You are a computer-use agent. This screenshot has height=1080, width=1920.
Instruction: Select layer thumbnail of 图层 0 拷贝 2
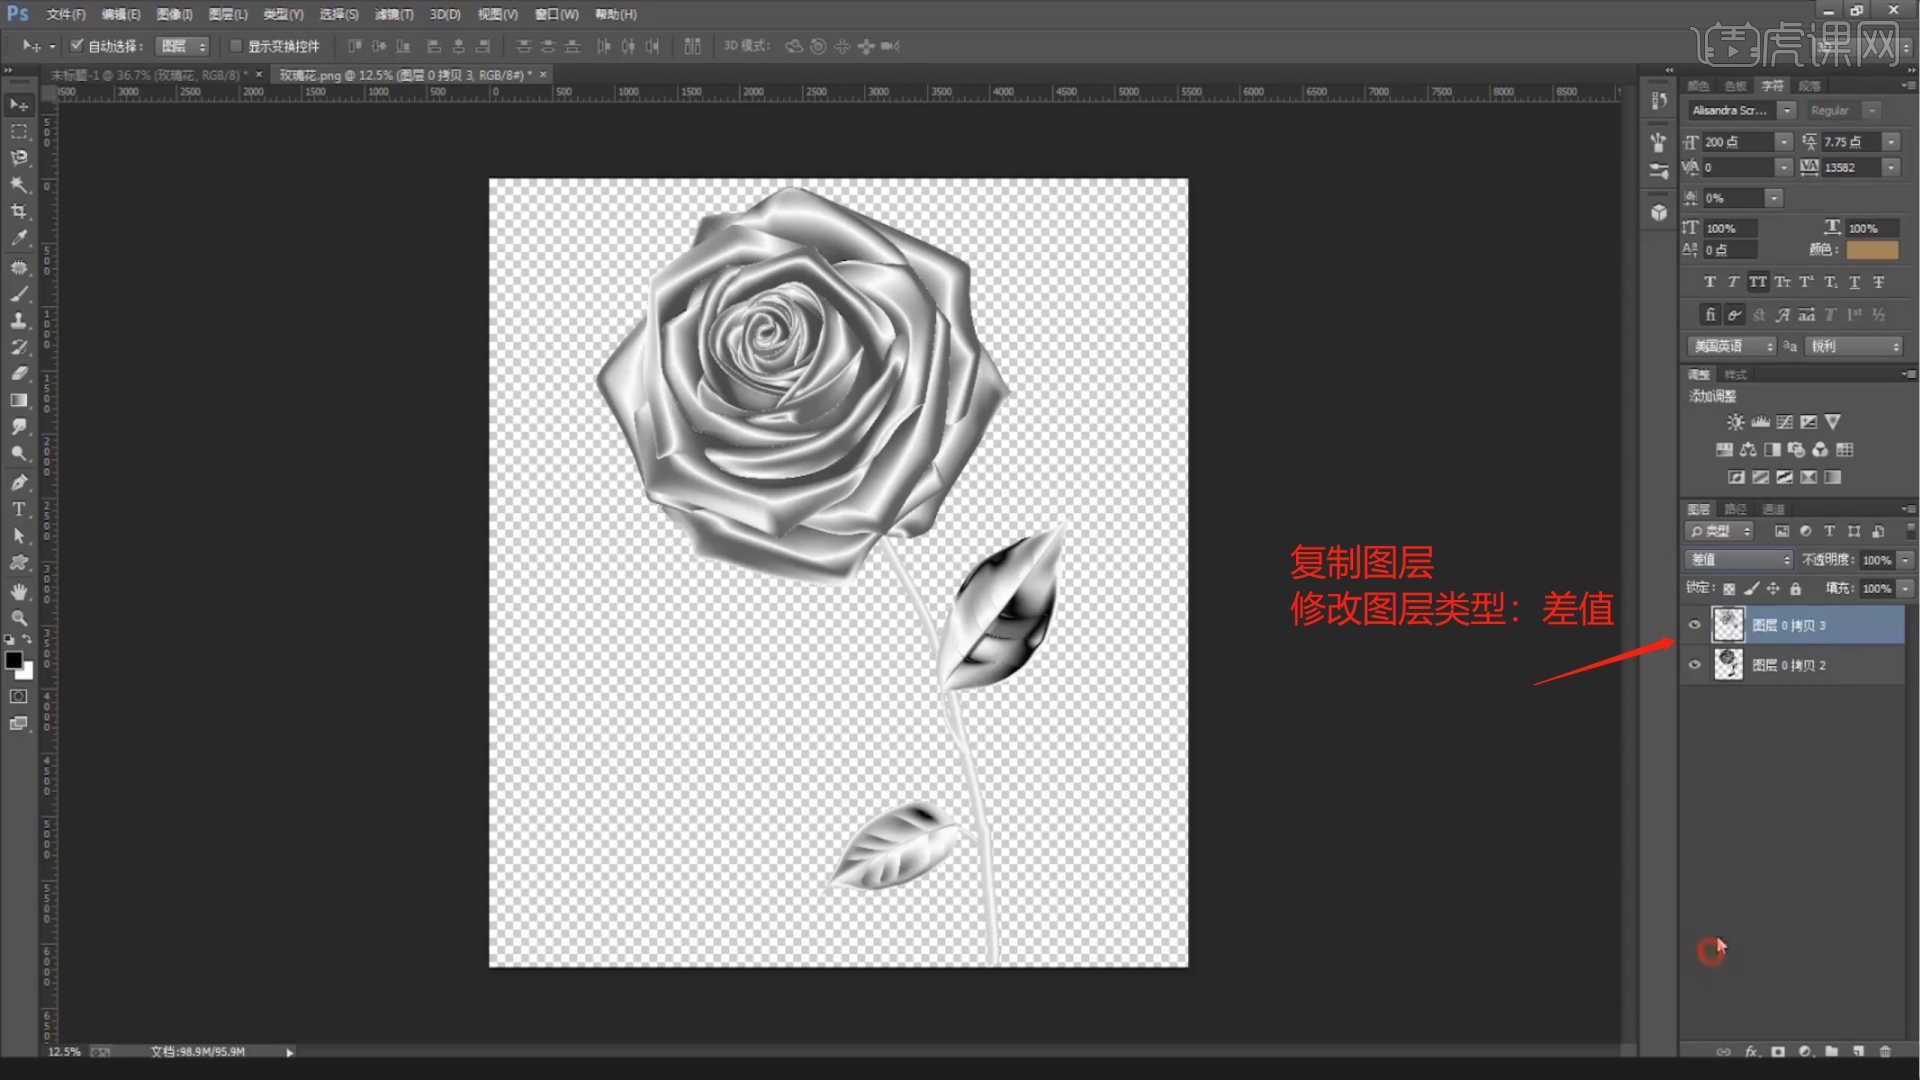tap(1728, 665)
